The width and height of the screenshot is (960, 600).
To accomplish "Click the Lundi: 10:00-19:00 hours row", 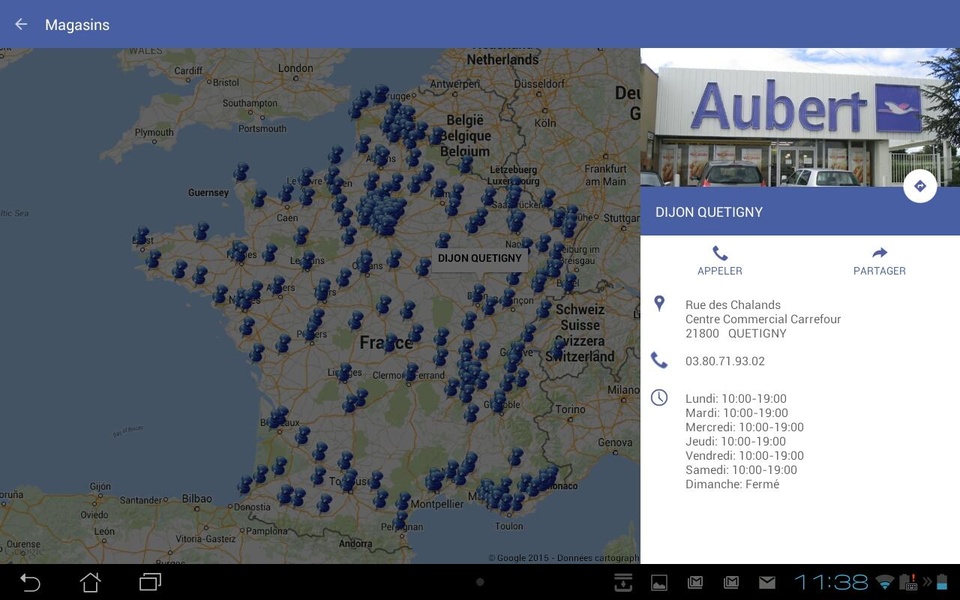I will point(736,399).
